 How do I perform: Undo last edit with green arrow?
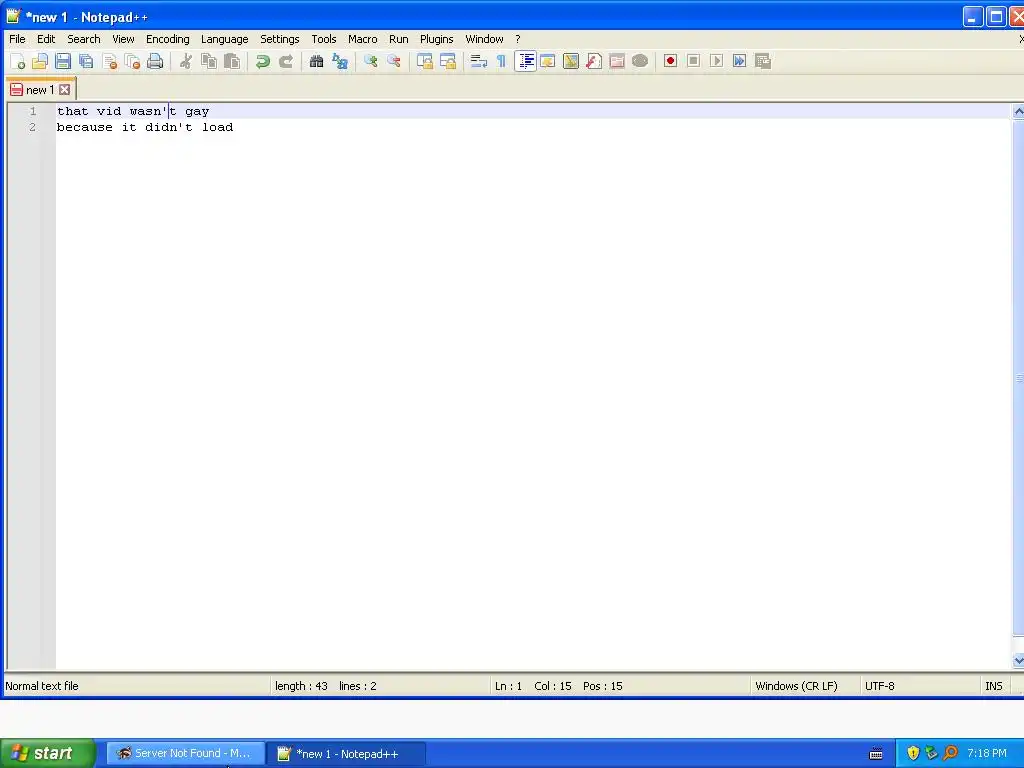[263, 61]
